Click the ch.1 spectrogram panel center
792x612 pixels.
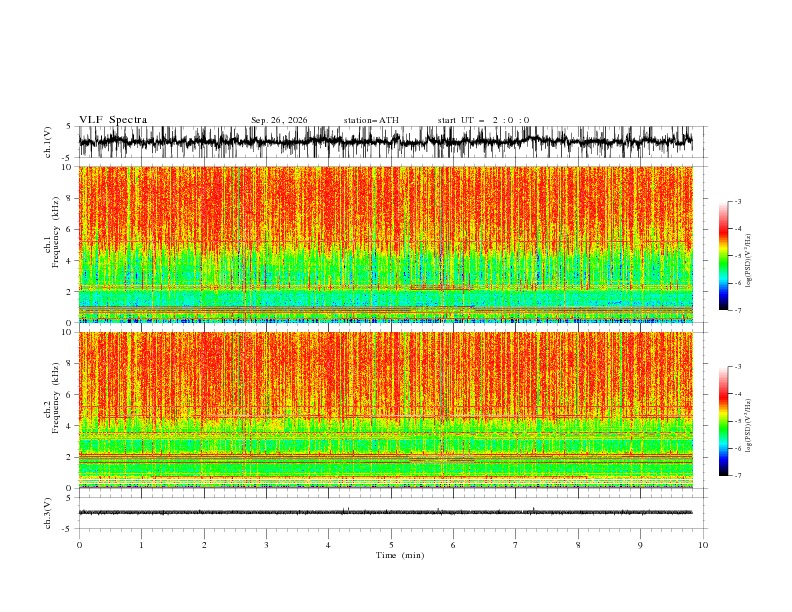(x=386, y=244)
